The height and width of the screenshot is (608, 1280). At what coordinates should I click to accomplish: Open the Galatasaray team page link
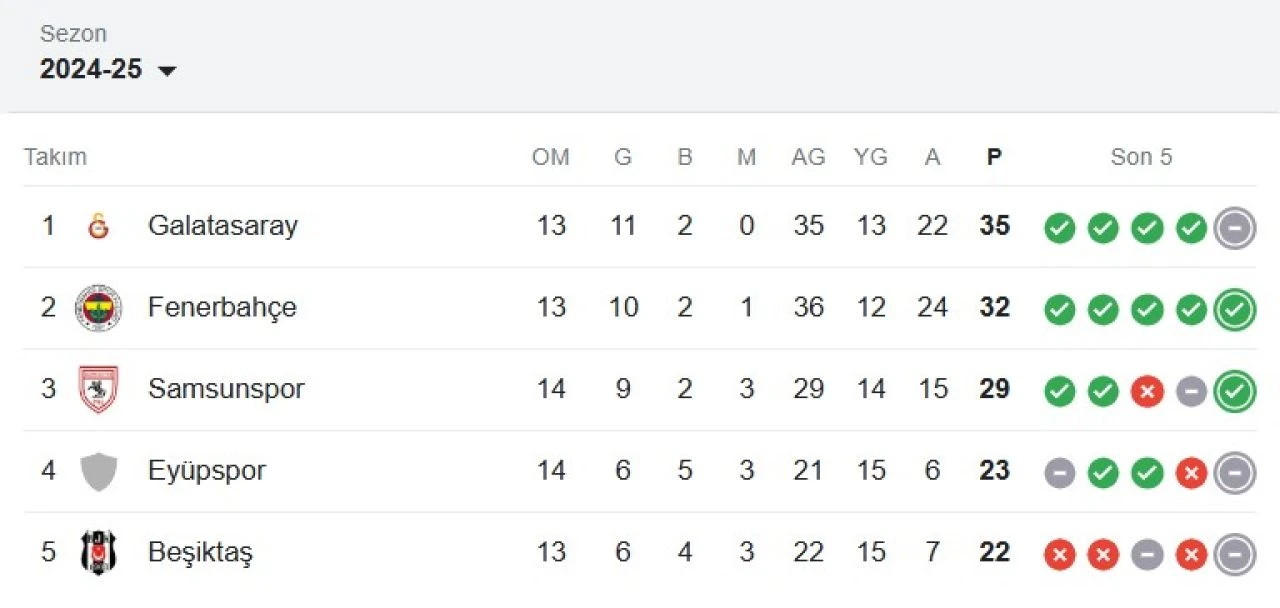click(x=222, y=226)
